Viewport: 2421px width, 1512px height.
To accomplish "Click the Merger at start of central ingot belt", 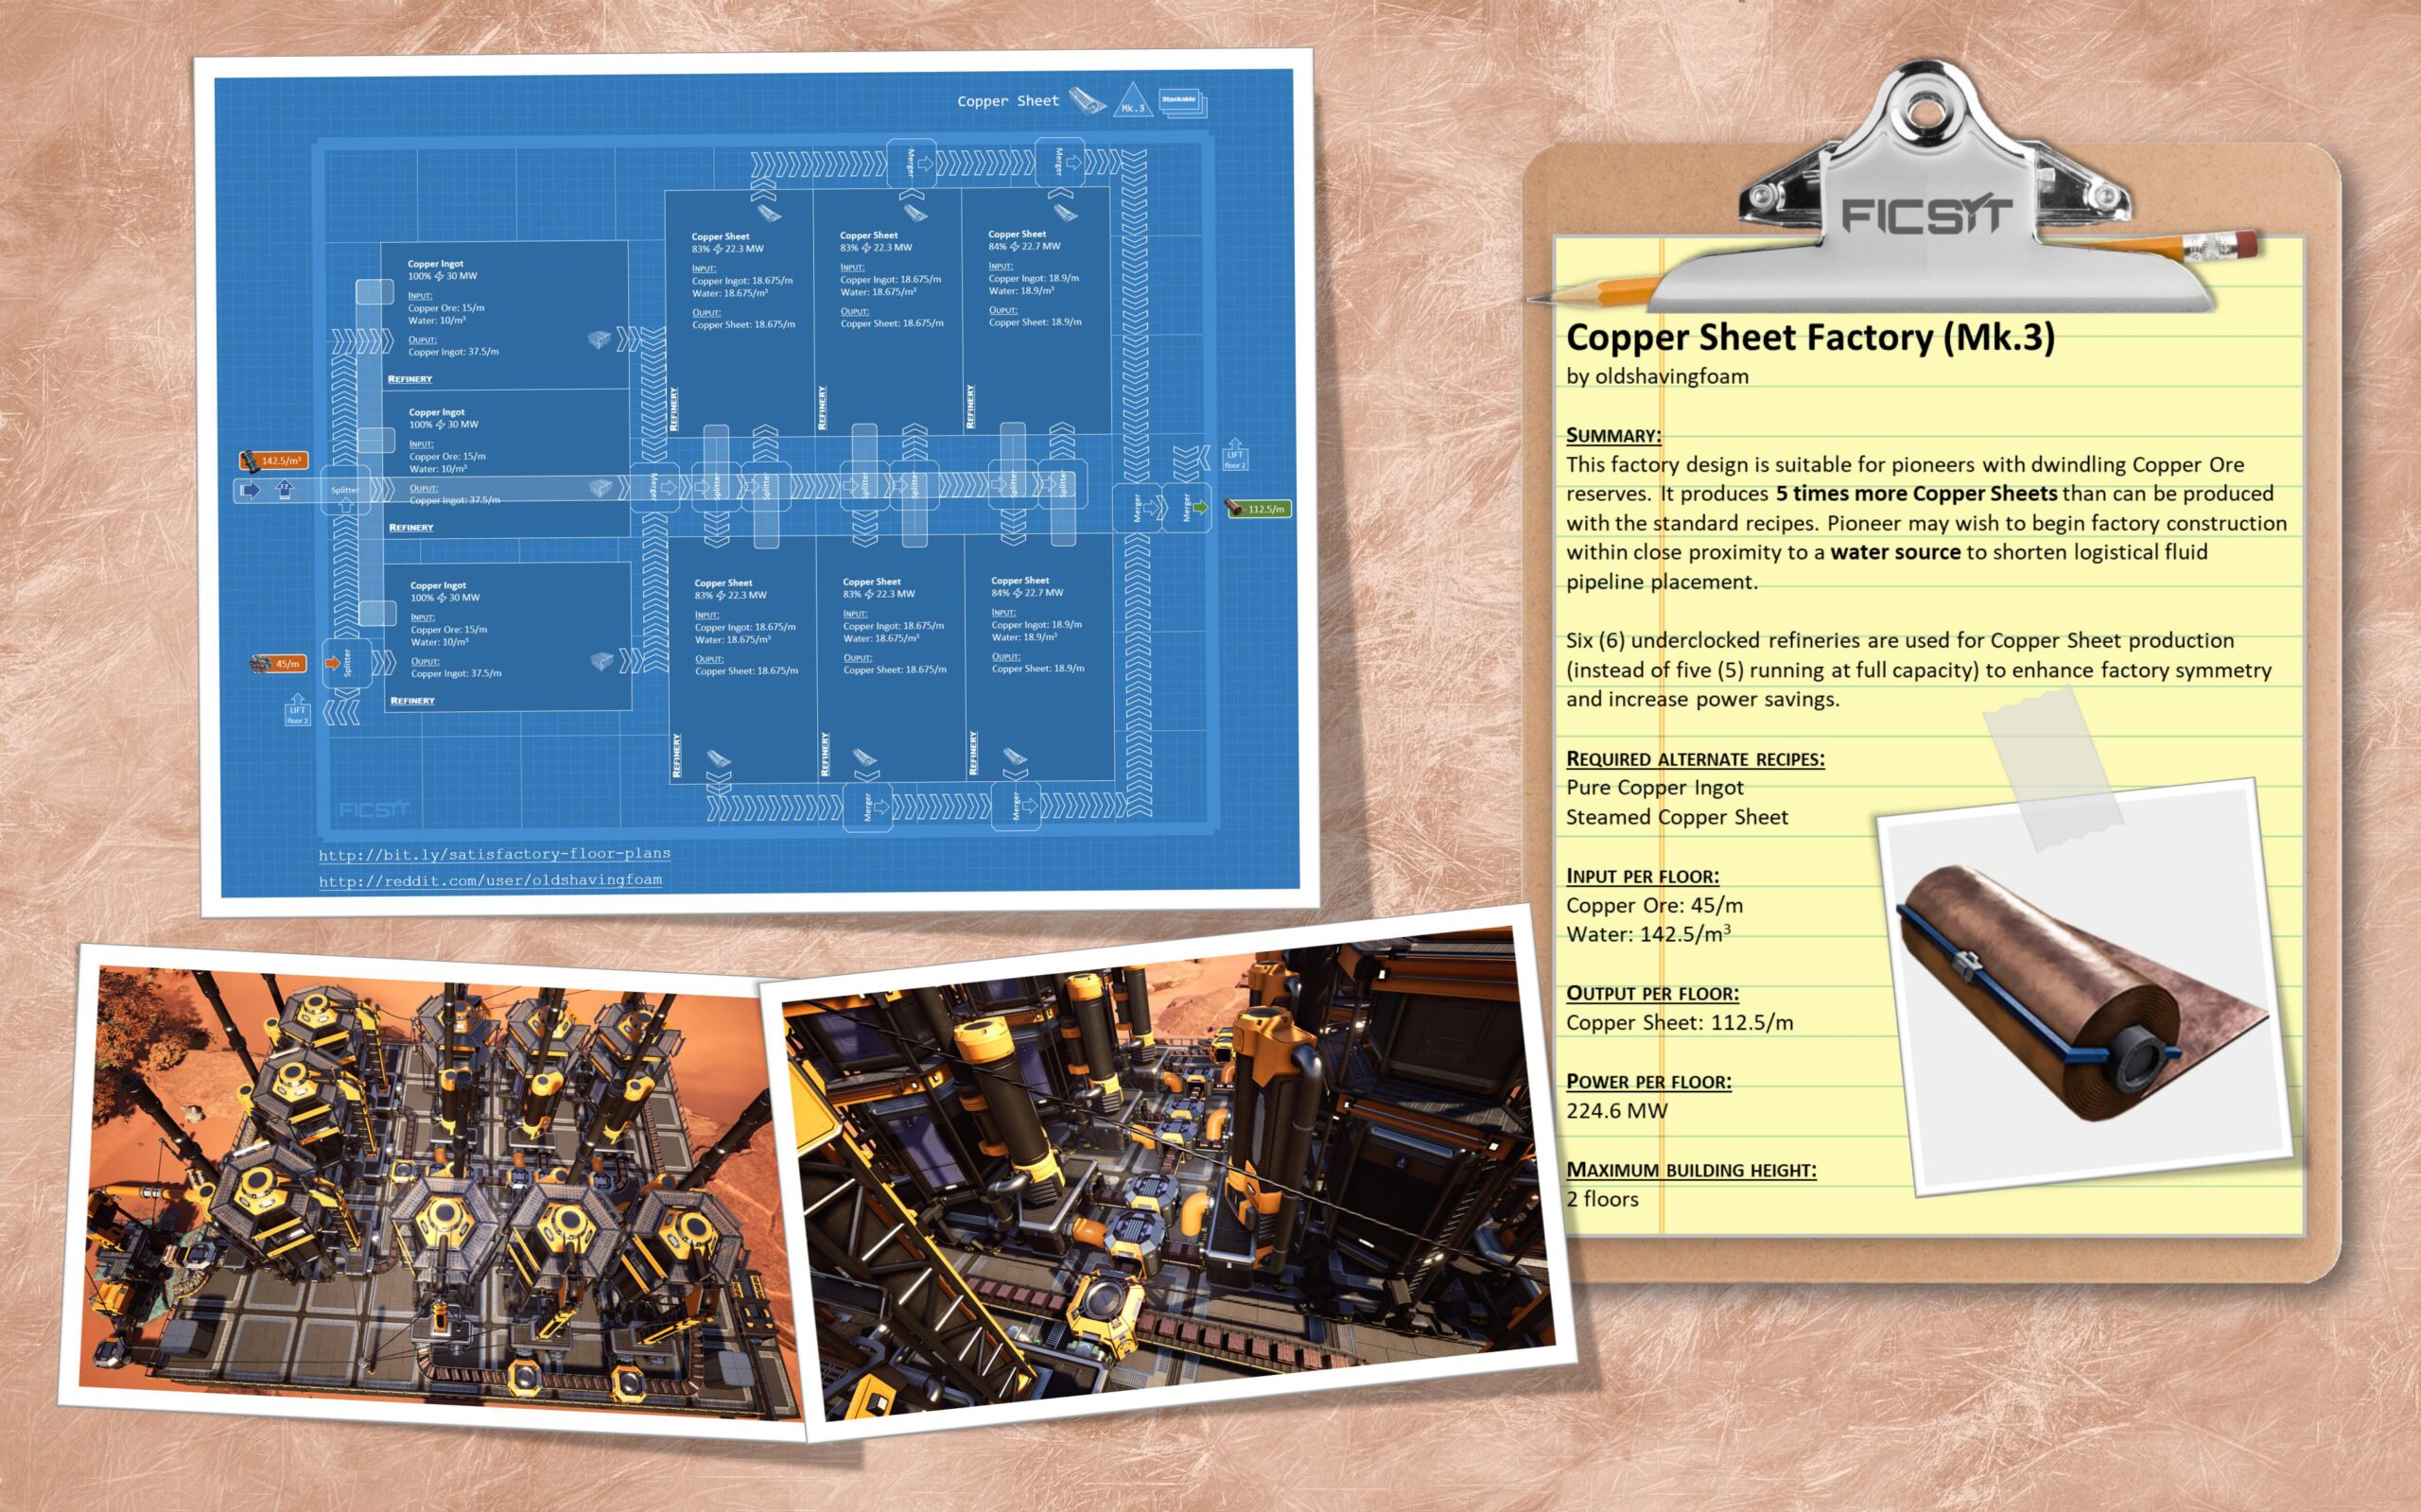I will point(655,487).
